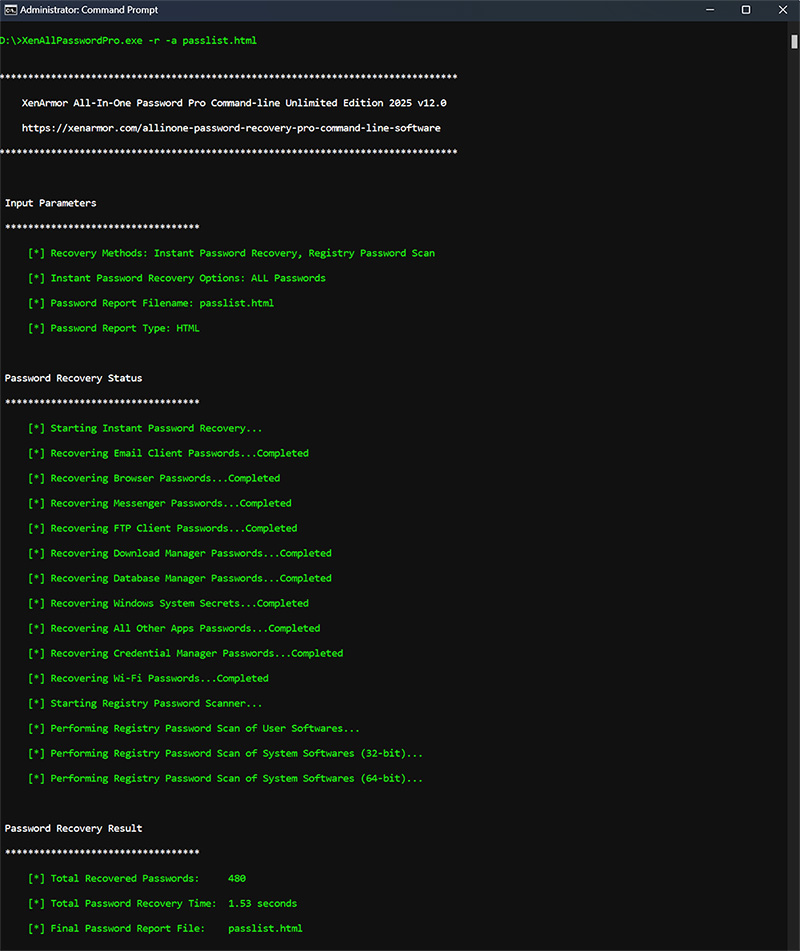Click the XenArmor All-In-One Password Pro title line
Image resolution: width=800 pixels, height=951 pixels.
click(234, 103)
